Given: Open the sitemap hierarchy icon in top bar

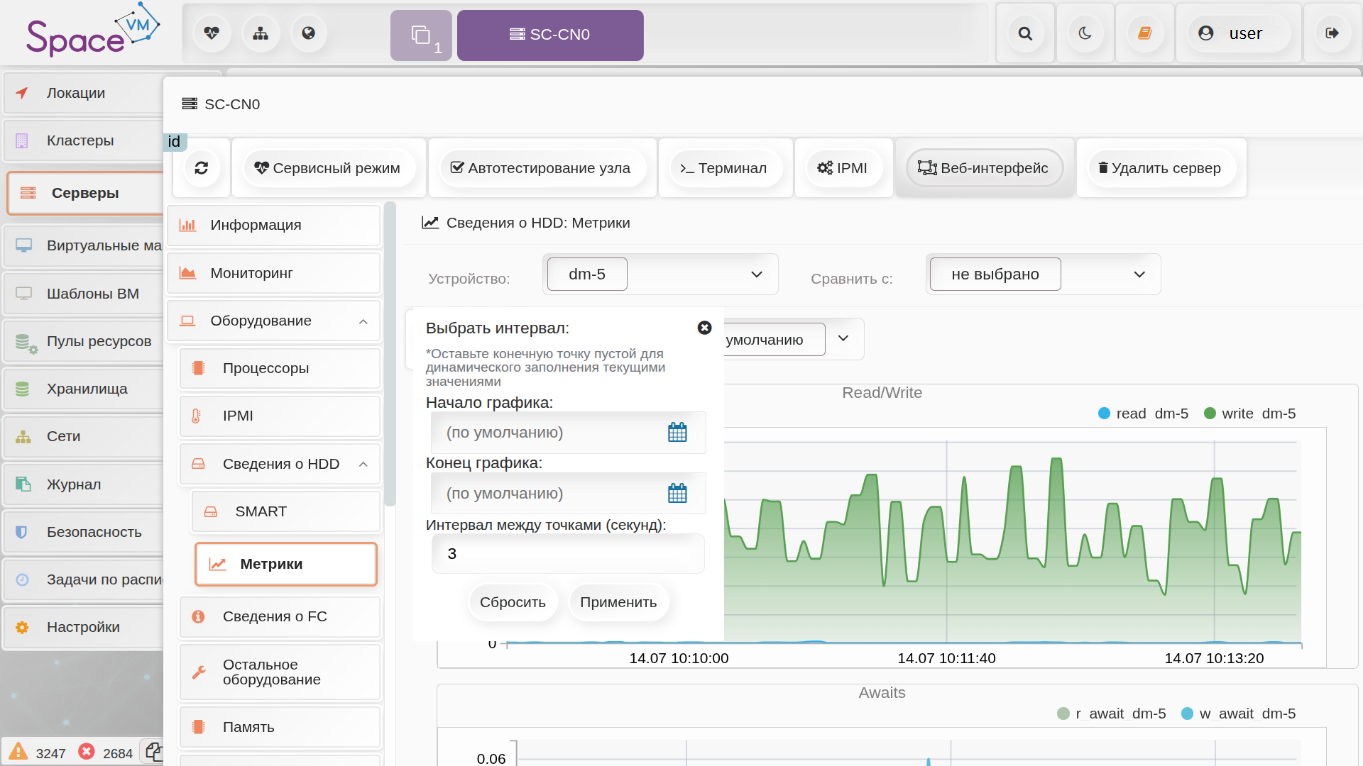Looking at the screenshot, I should pos(260,33).
